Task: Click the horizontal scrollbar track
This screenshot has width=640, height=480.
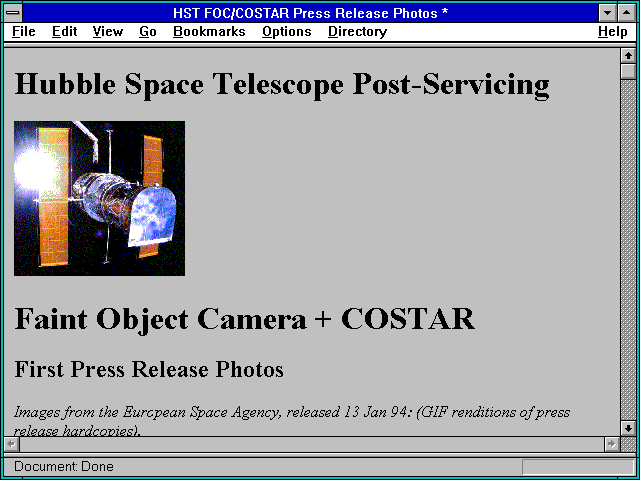Action: tap(311, 444)
